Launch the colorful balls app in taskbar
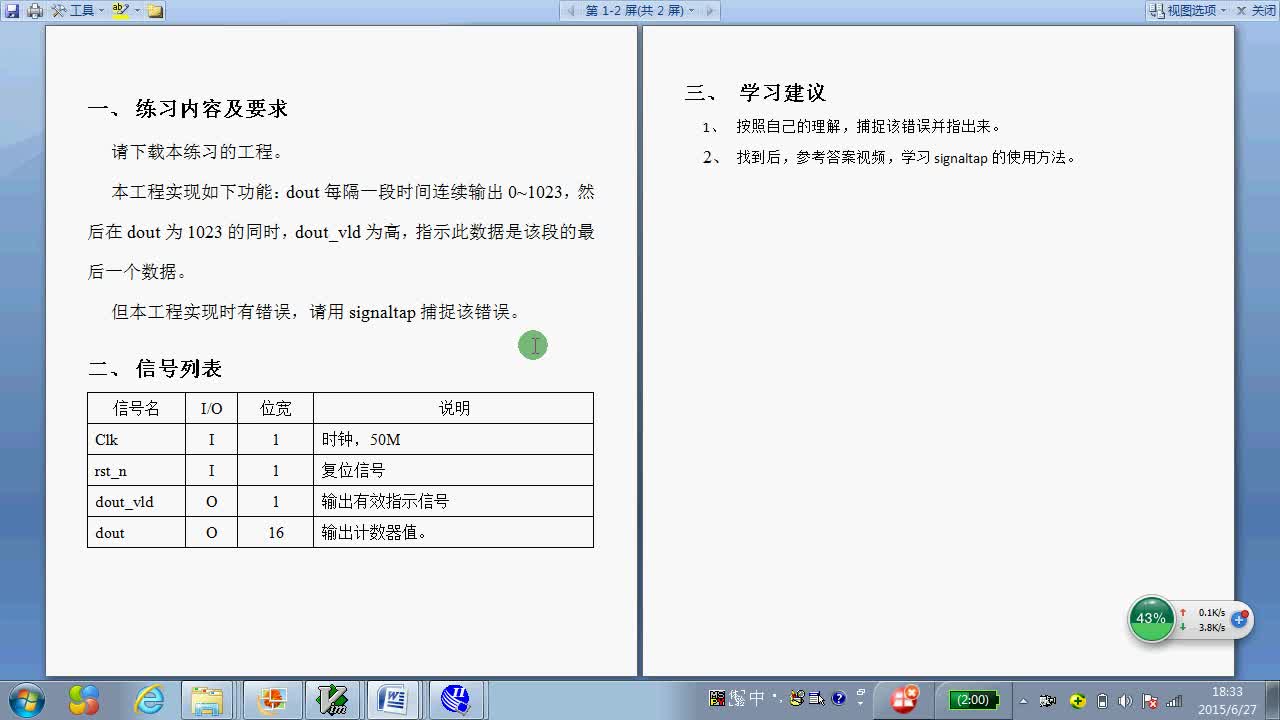 (x=84, y=699)
